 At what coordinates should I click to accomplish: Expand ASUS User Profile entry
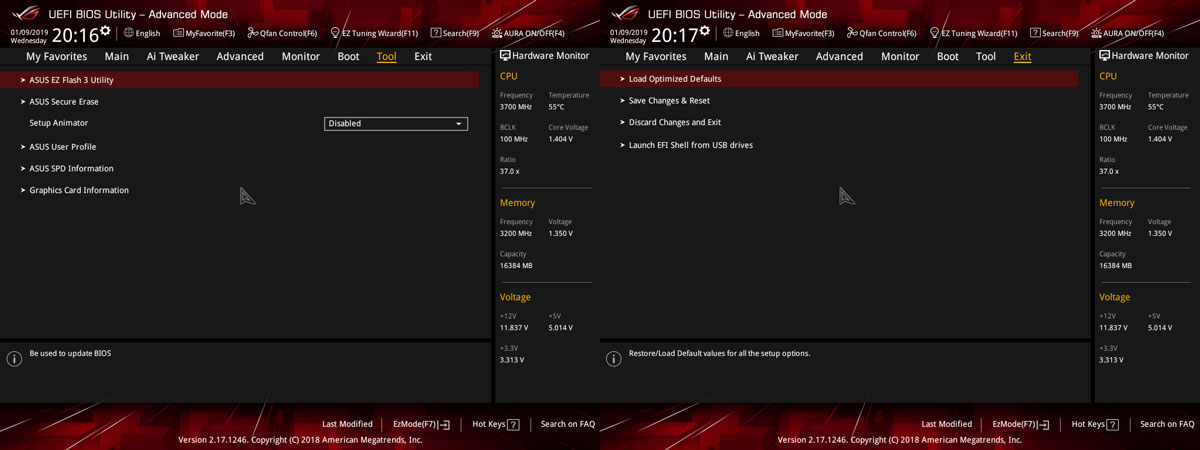tap(63, 147)
